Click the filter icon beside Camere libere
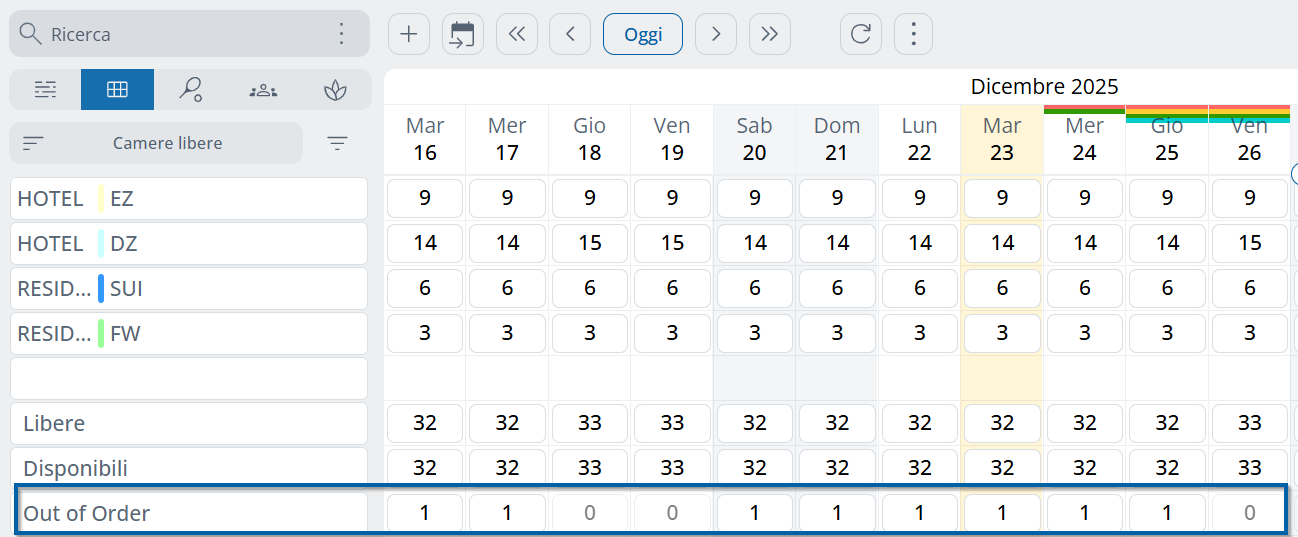The image size is (1298, 537). 338,143
